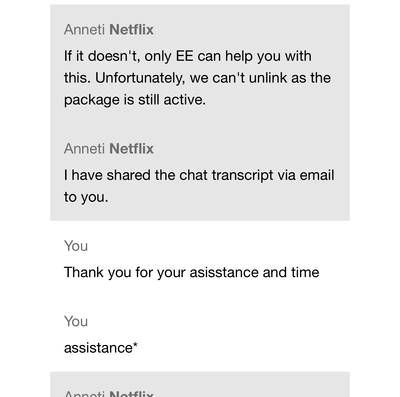Click the bold 'Netflix' word in second header
This screenshot has width=400, height=397.
[x=131, y=149]
